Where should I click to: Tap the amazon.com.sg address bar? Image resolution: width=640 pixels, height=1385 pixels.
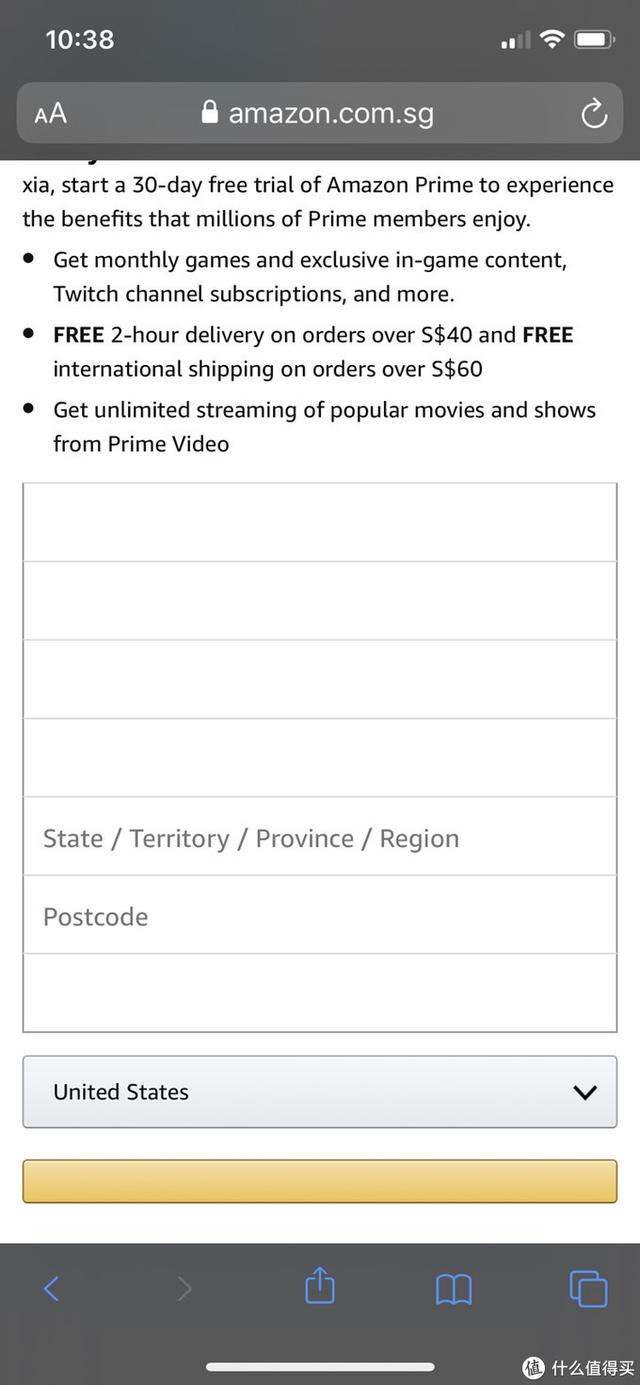coord(320,114)
